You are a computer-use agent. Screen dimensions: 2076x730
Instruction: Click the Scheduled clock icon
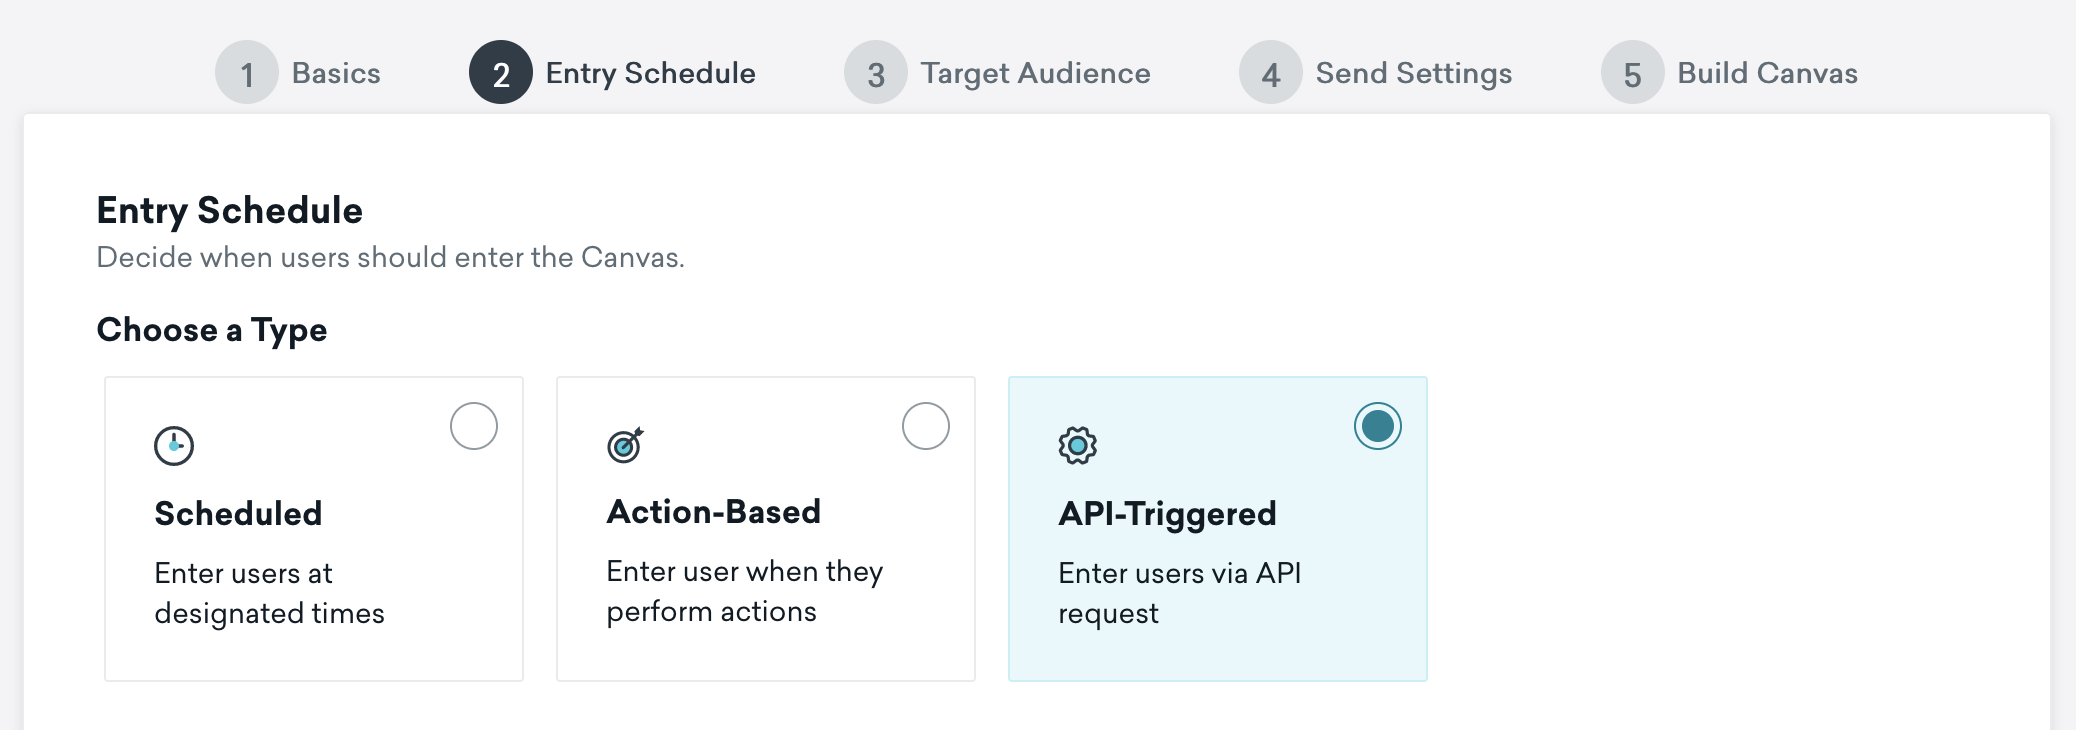pos(174,446)
